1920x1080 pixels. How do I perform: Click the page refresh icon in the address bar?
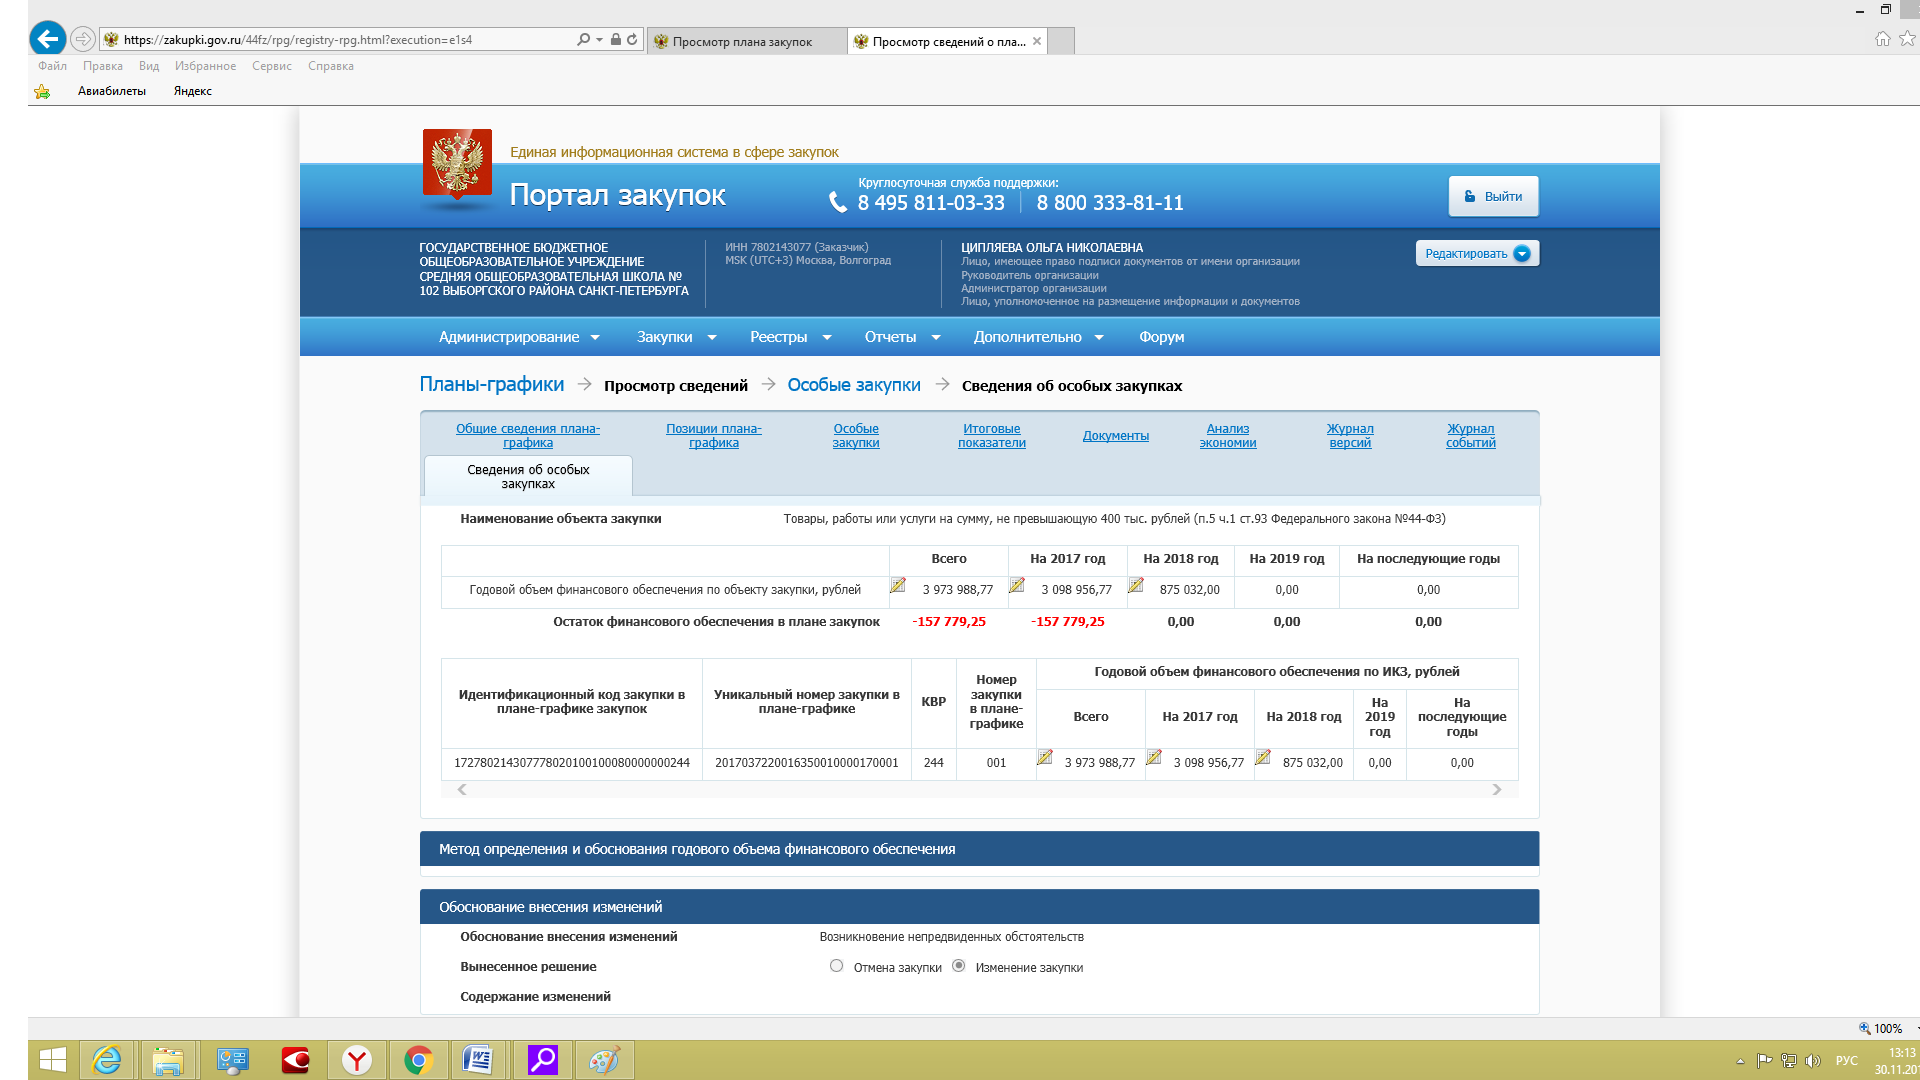632,40
